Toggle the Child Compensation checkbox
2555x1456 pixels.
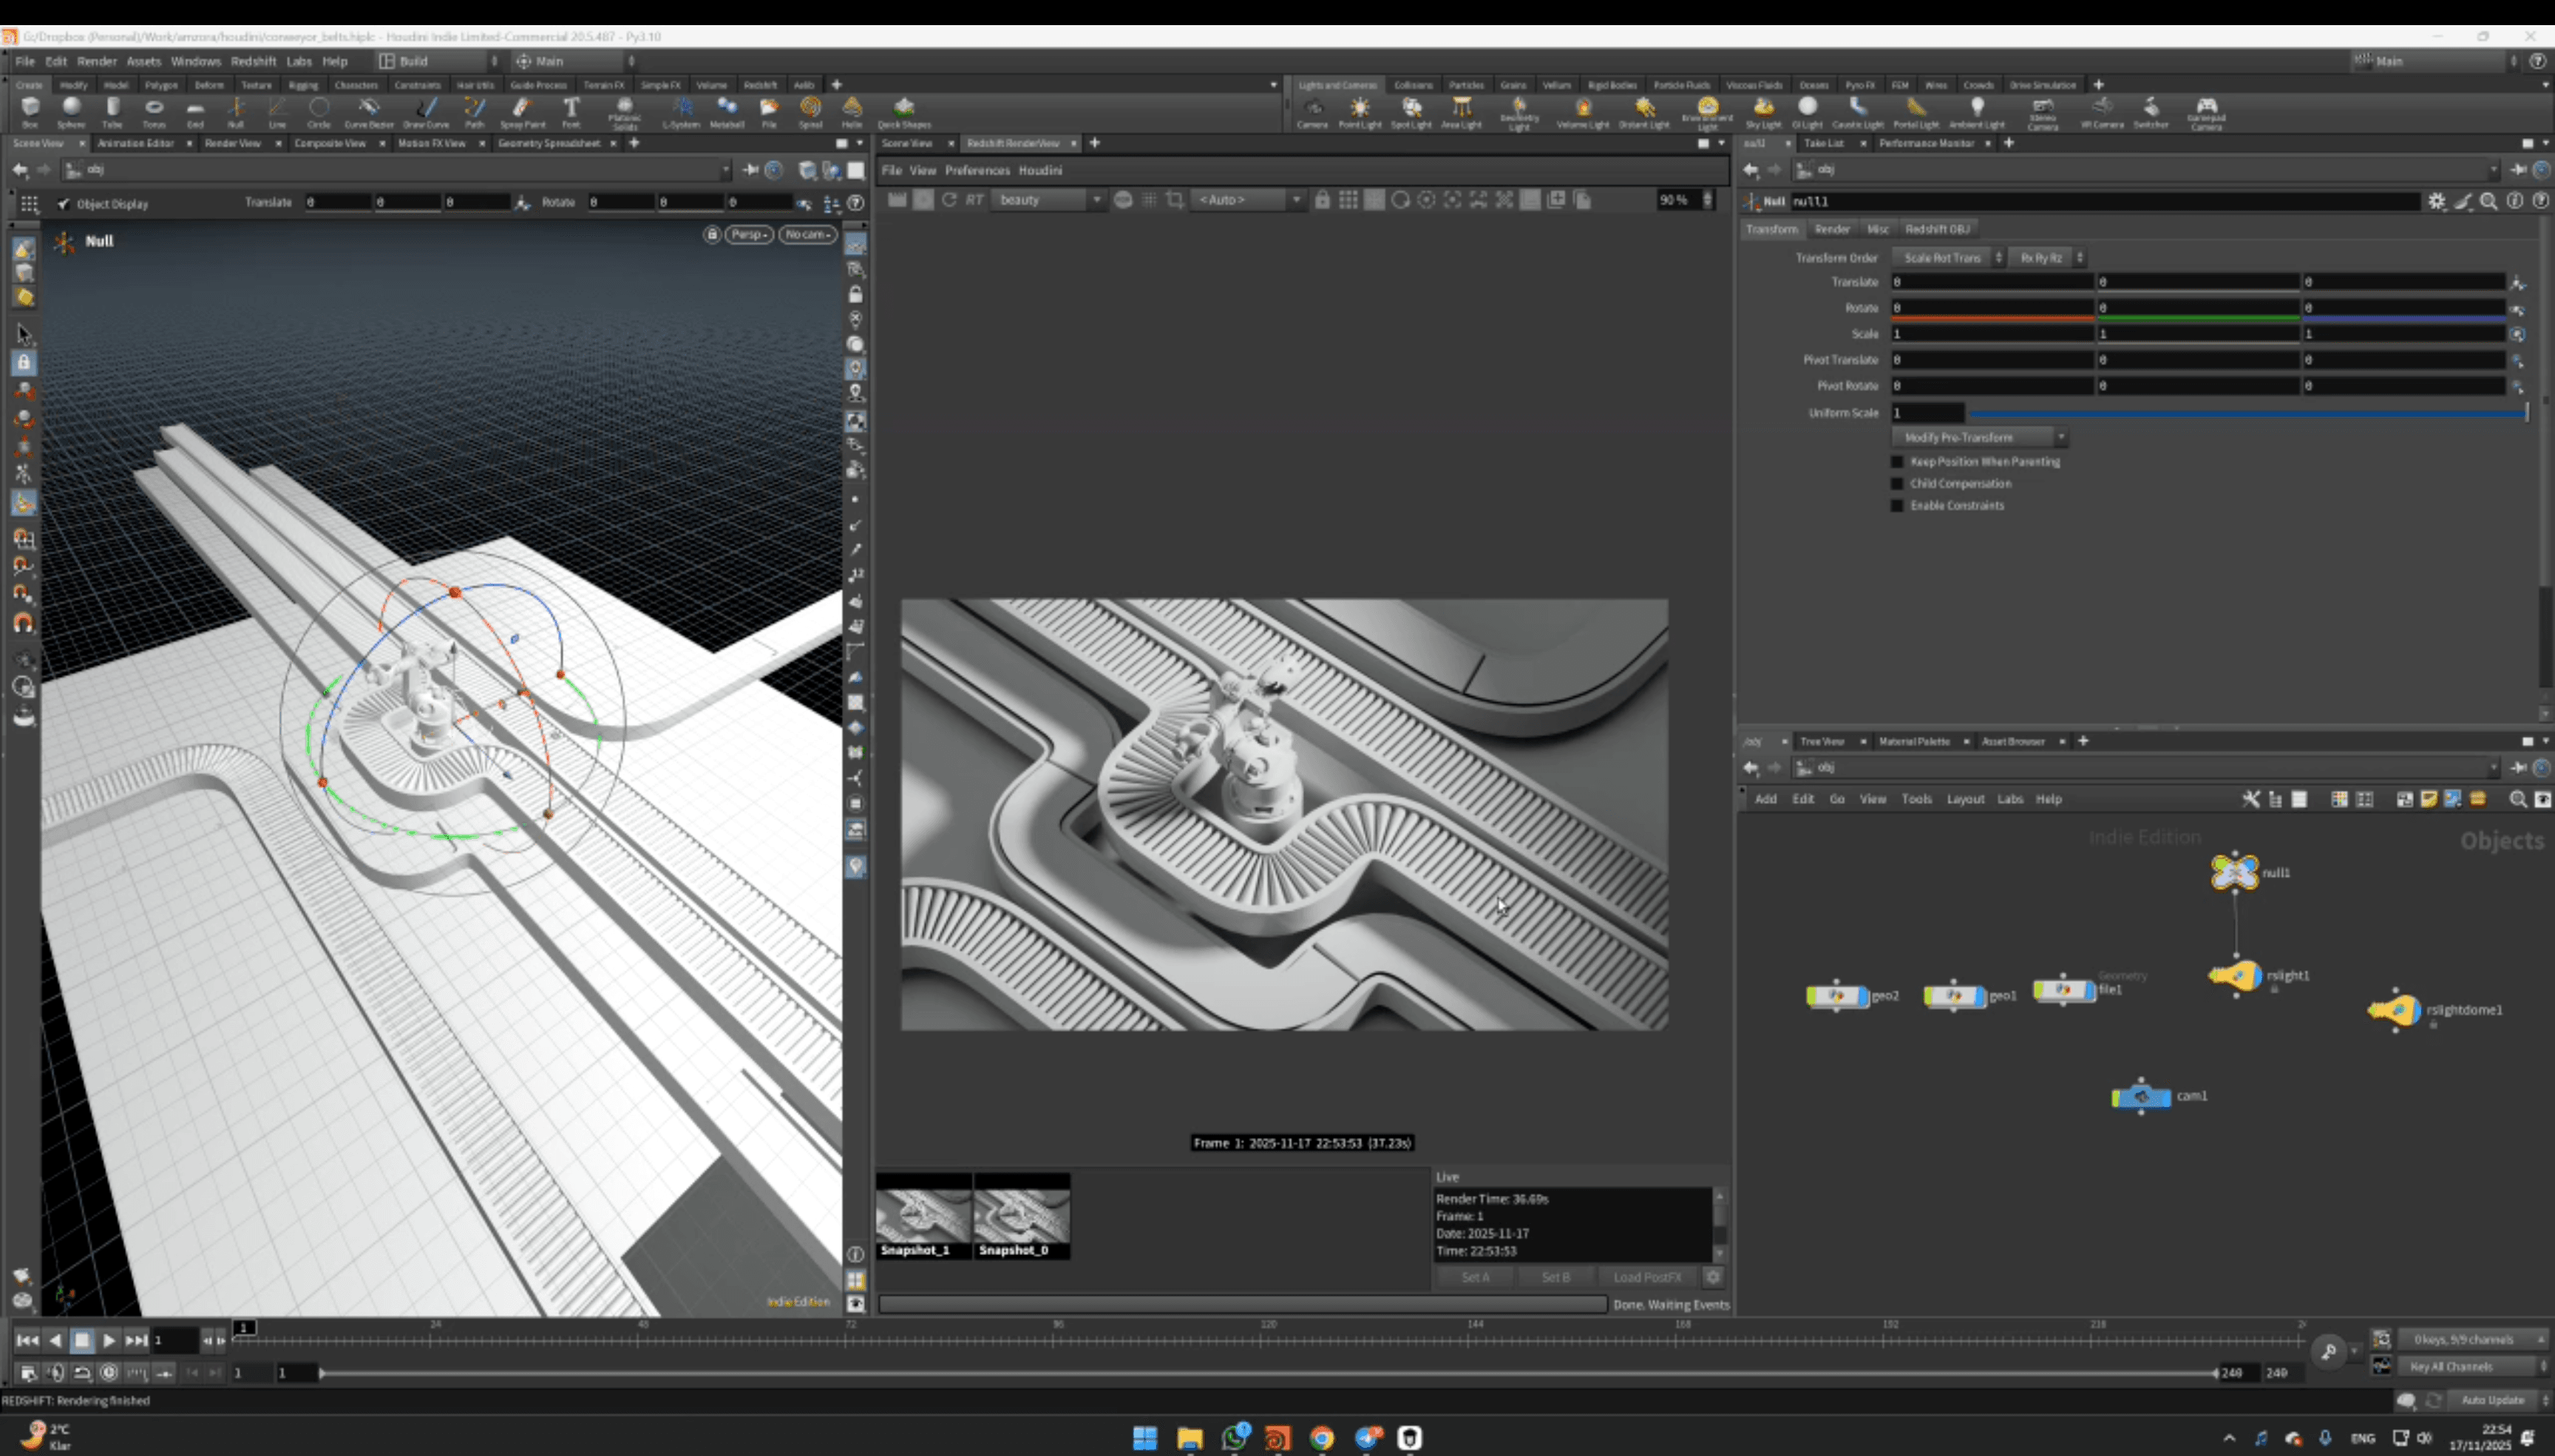[1897, 484]
